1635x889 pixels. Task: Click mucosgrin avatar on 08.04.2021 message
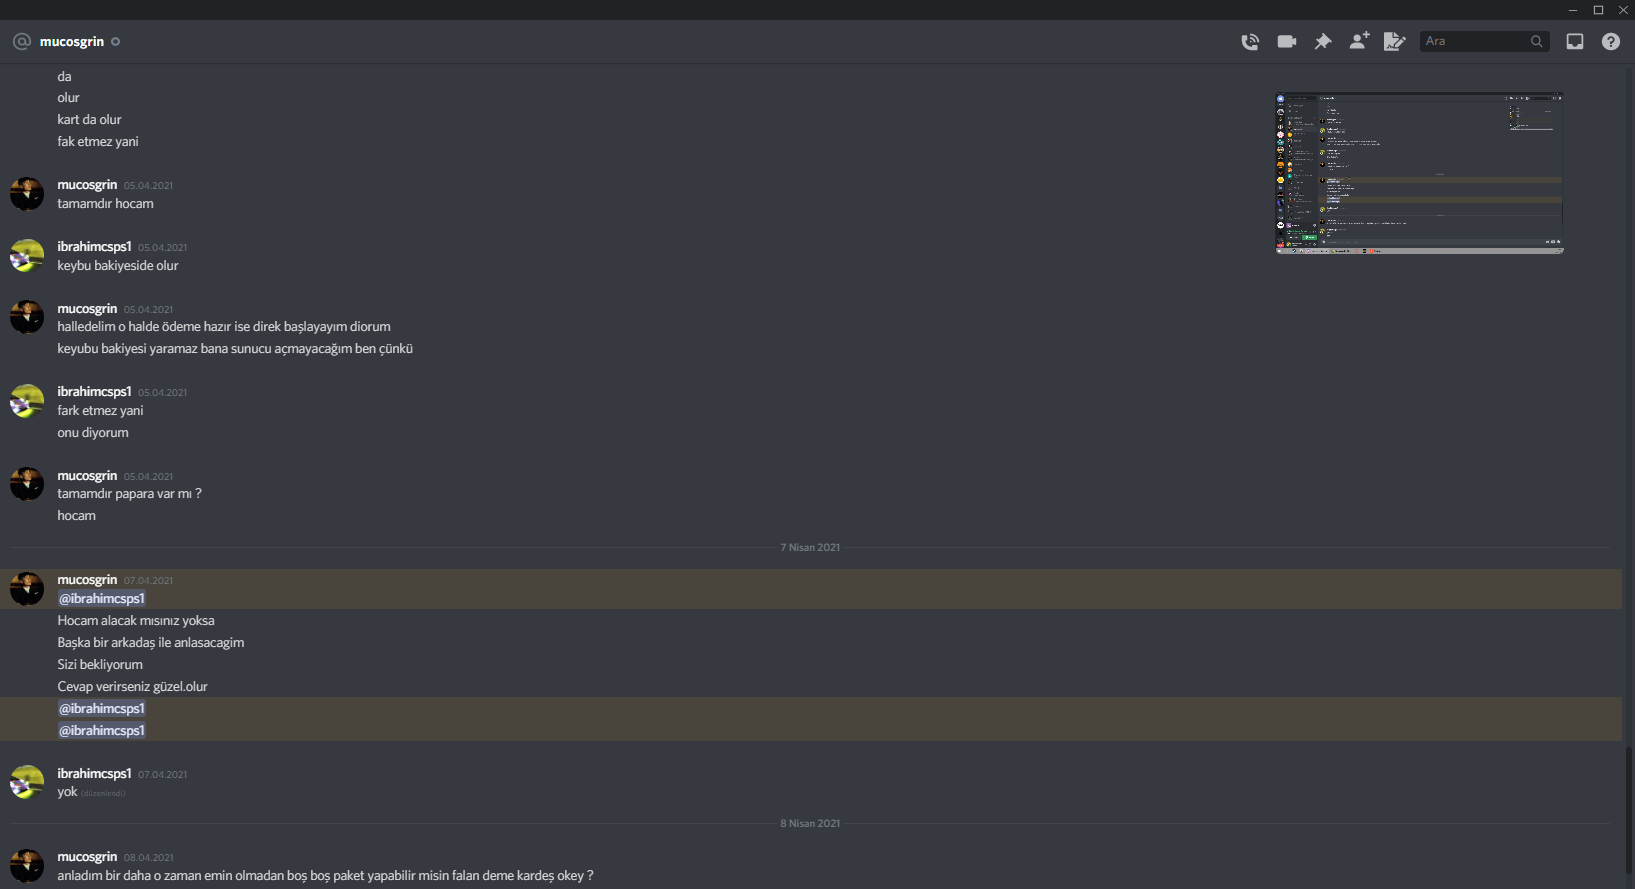[x=27, y=866]
